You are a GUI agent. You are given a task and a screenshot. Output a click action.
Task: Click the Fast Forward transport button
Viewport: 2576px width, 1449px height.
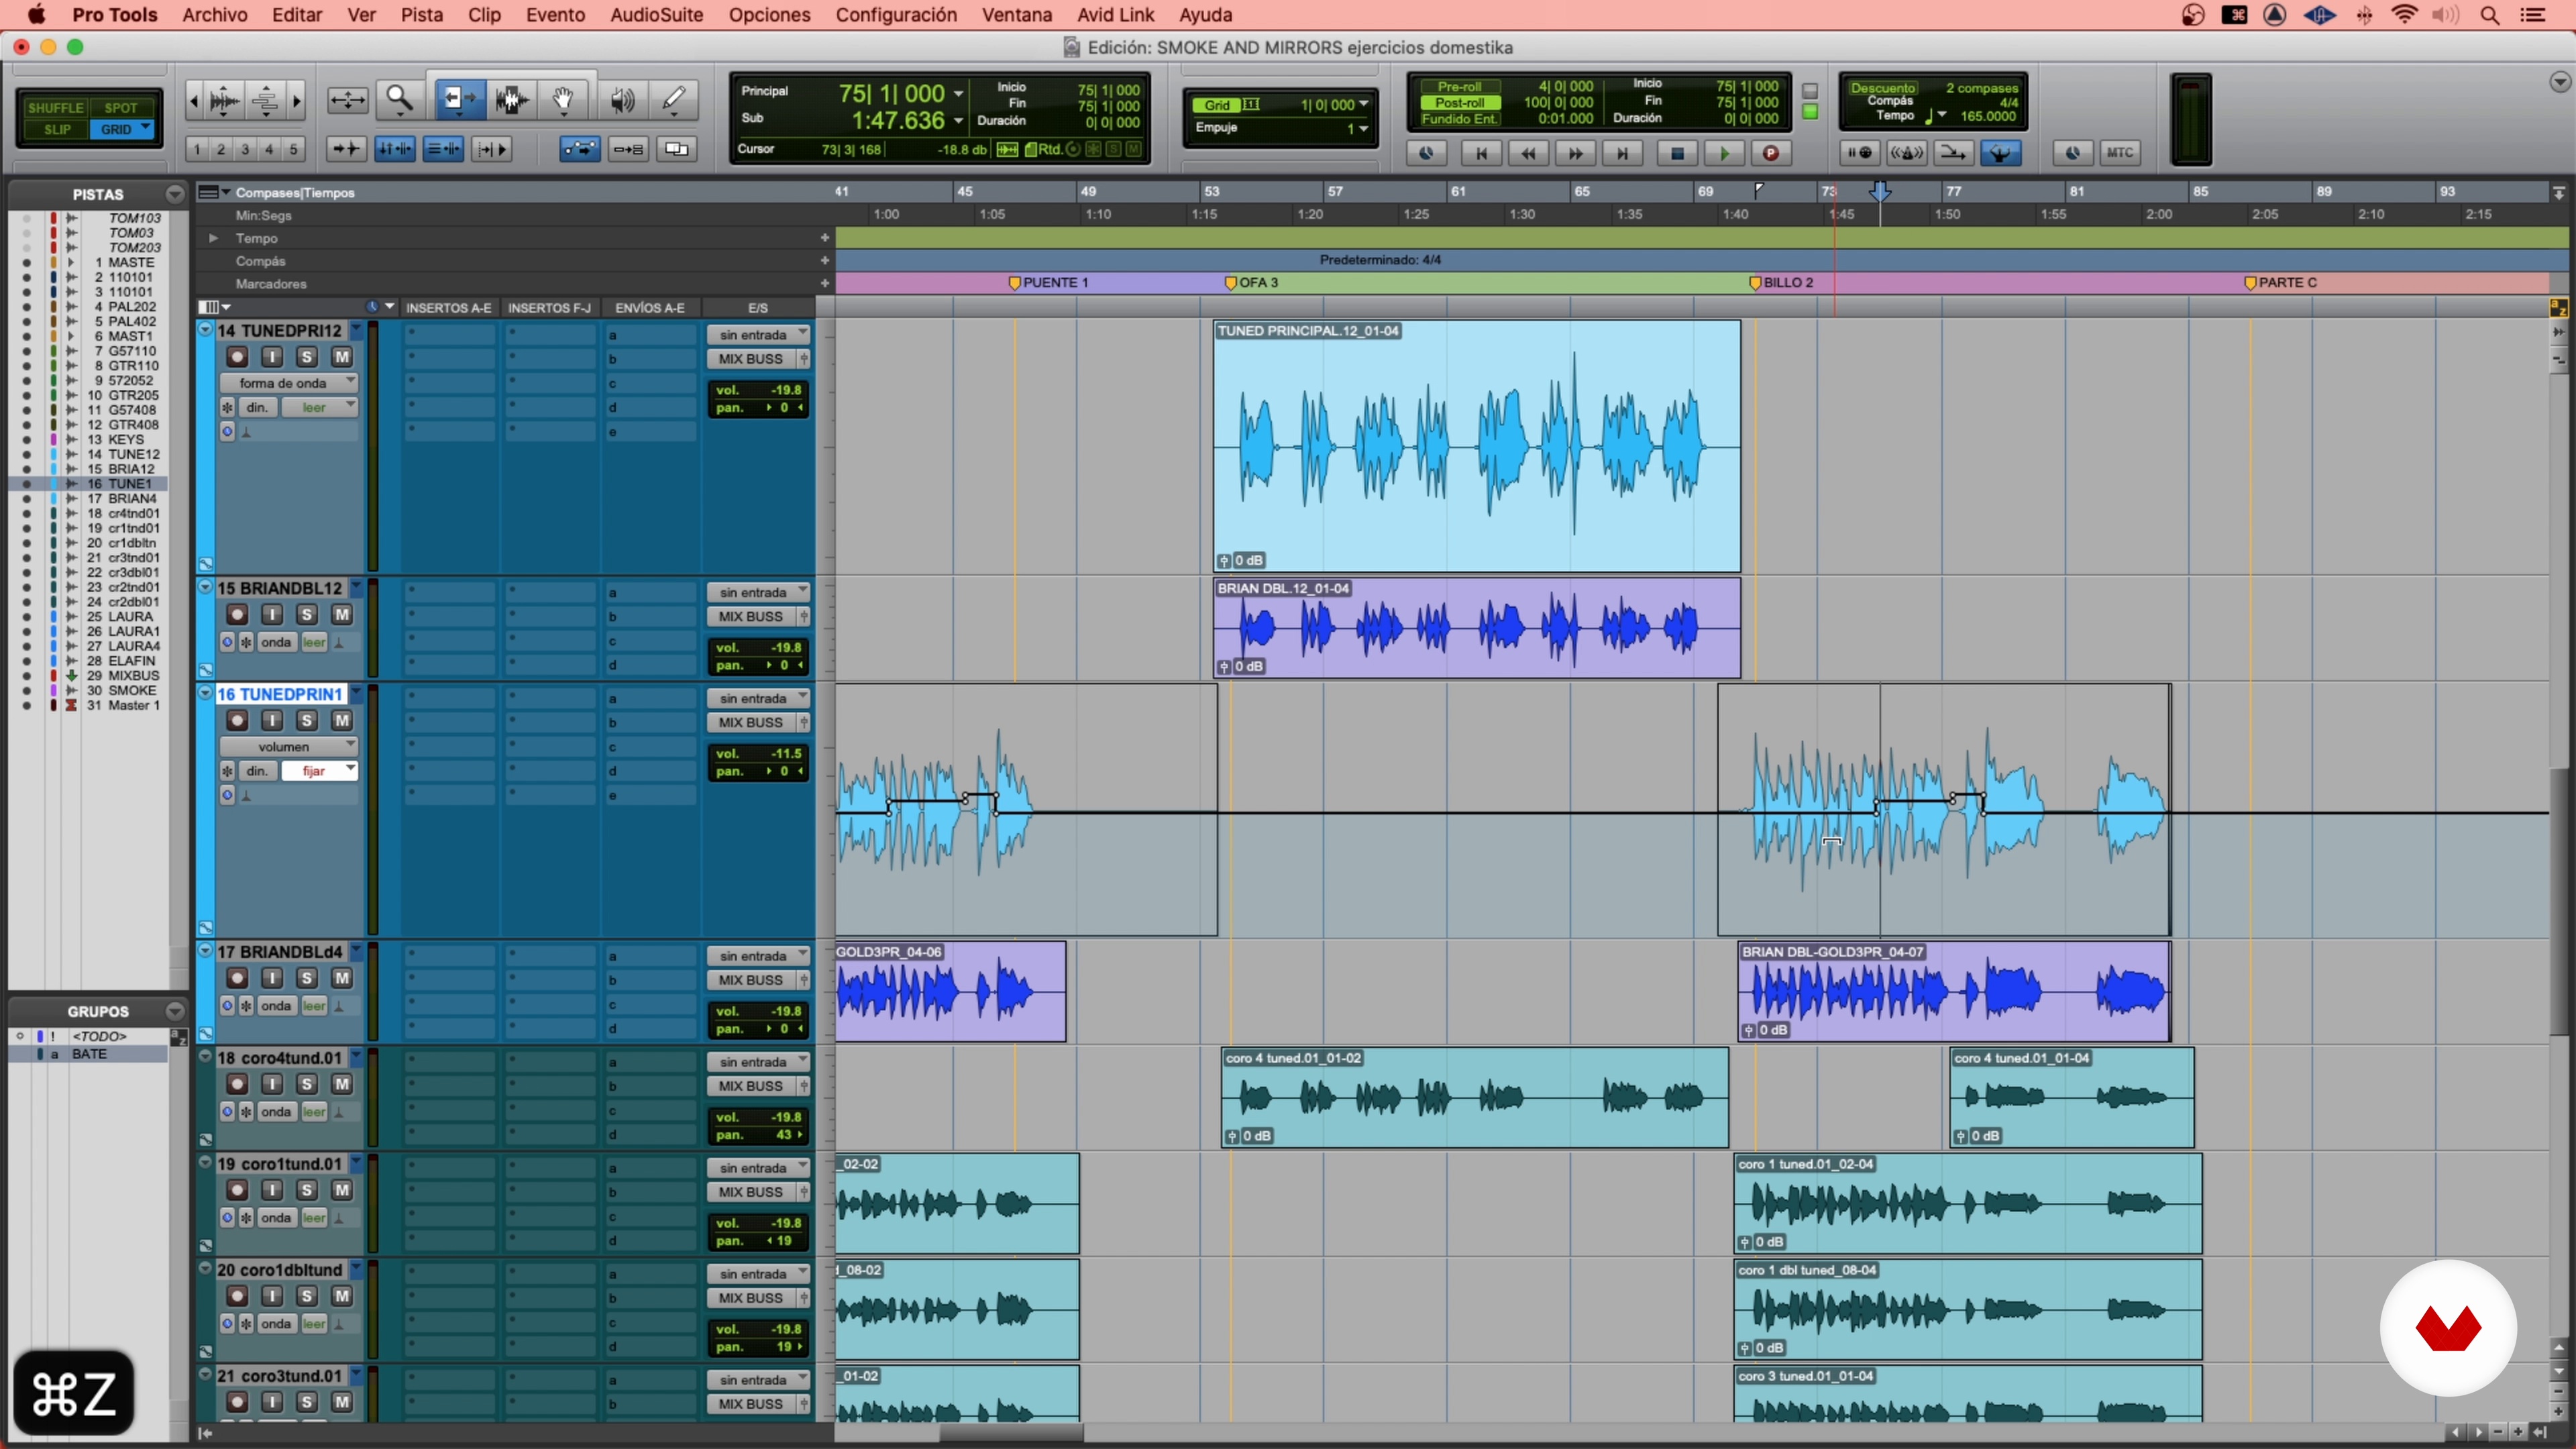(1575, 153)
